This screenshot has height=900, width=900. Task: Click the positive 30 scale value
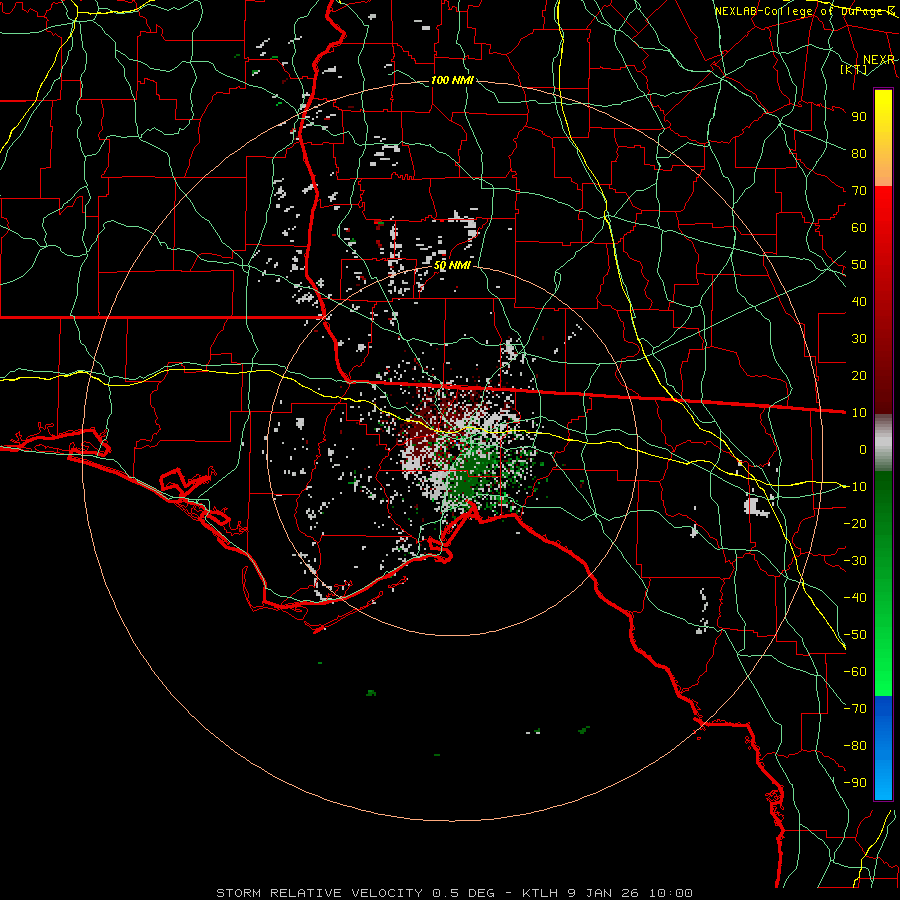(x=859, y=339)
